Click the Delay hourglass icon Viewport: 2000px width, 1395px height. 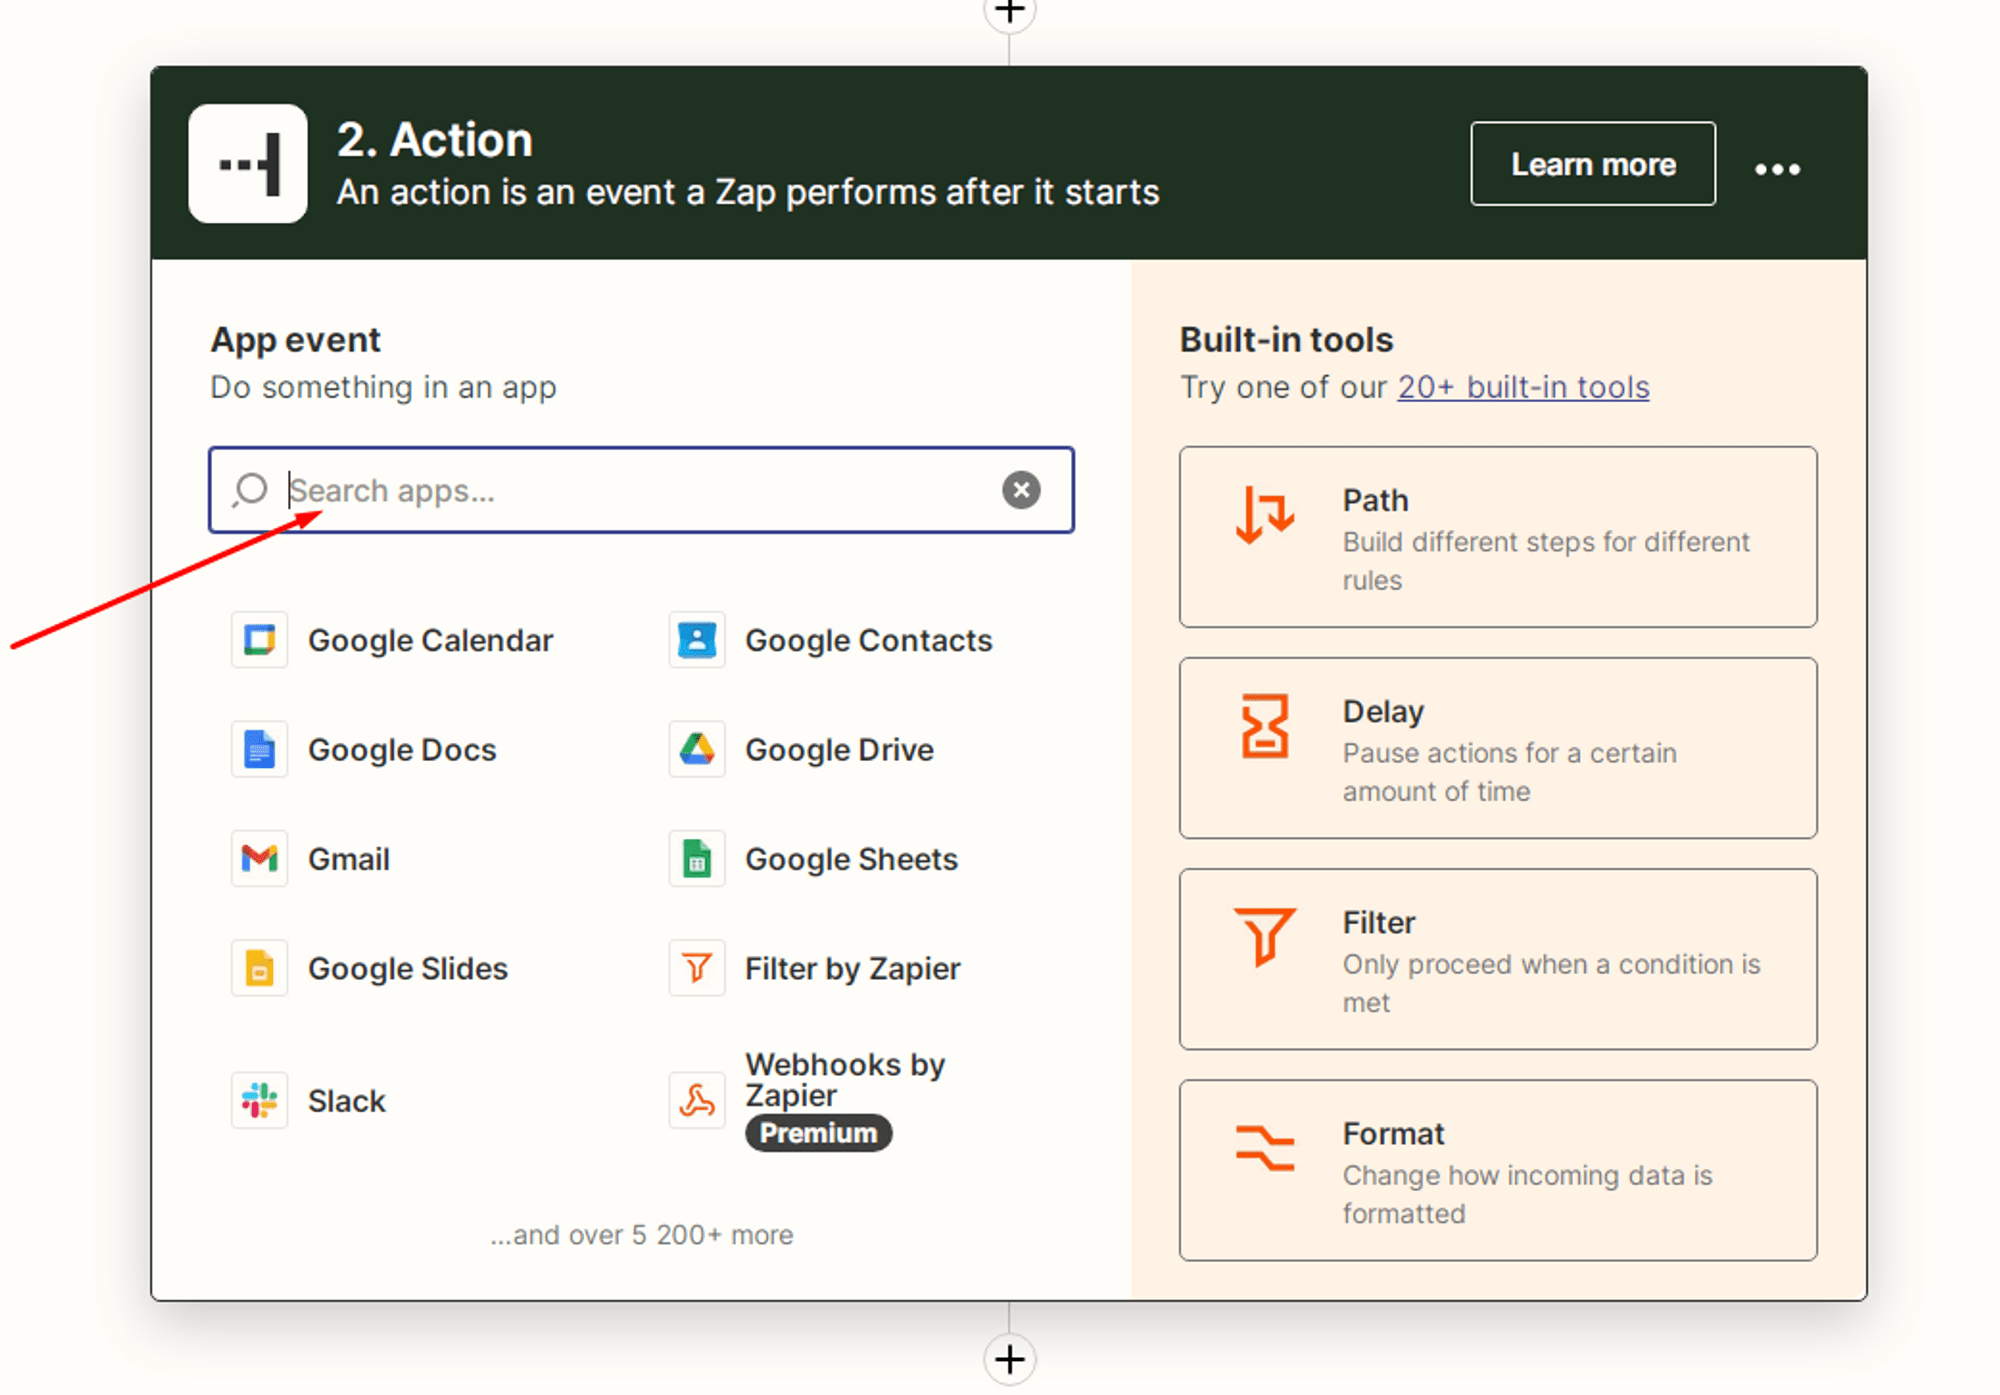point(1265,726)
